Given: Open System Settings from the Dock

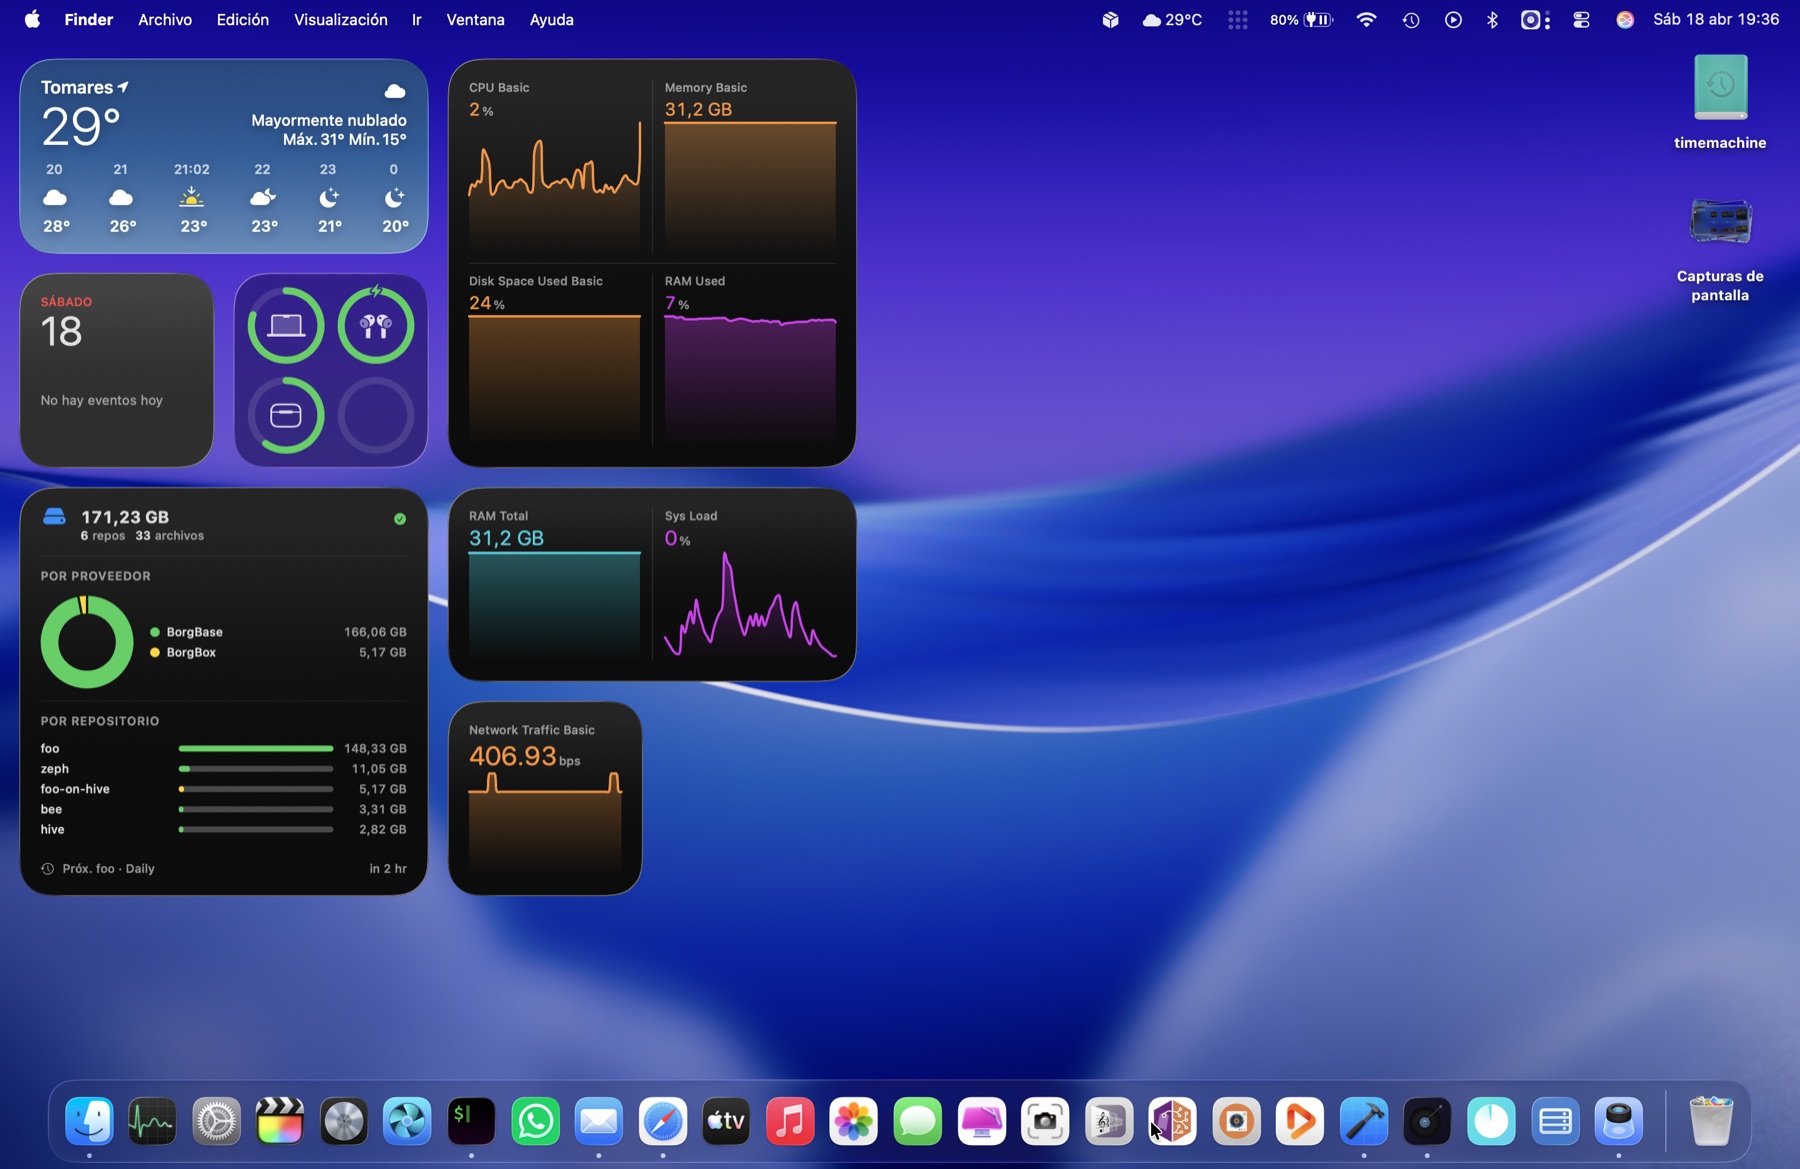Looking at the screenshot, I should point(215,1121).
